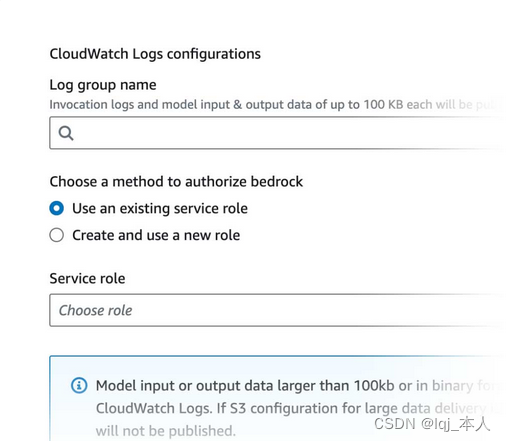Viewport: 506px width, 441px height.
Task: Click the magnifier icon in the log group field
Action: (x=66, y=133)
